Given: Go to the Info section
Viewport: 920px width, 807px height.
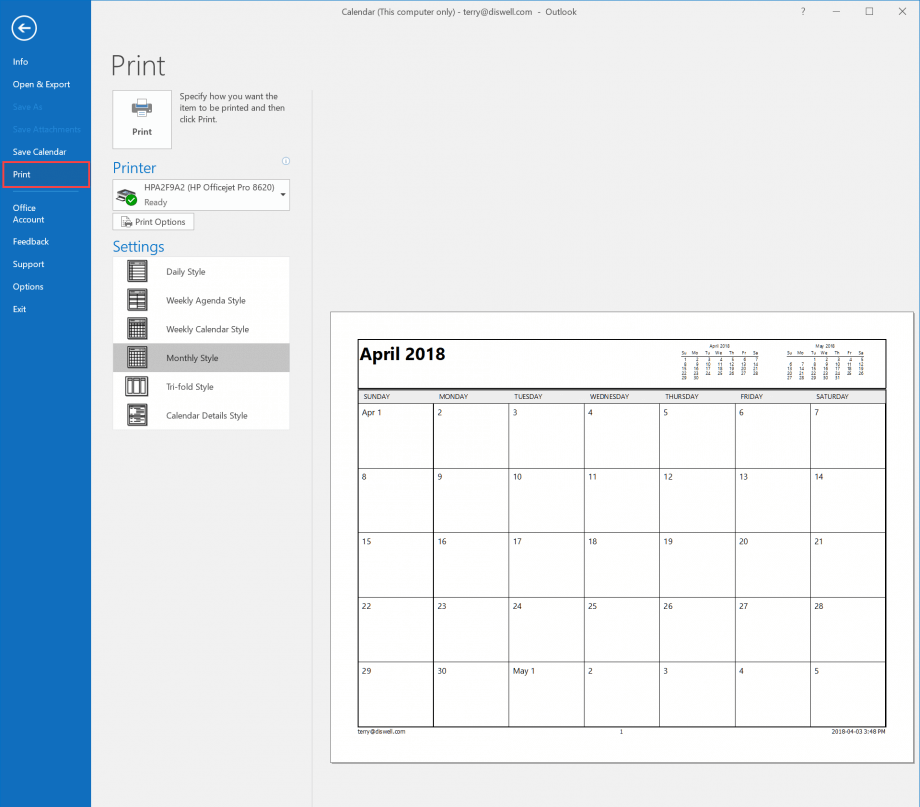Looking at the screenshot, I should [x=20, y=61].
